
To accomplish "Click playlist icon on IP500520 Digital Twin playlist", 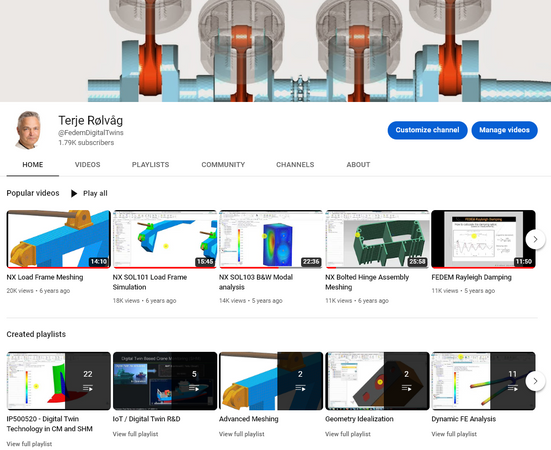I will 88,388.
